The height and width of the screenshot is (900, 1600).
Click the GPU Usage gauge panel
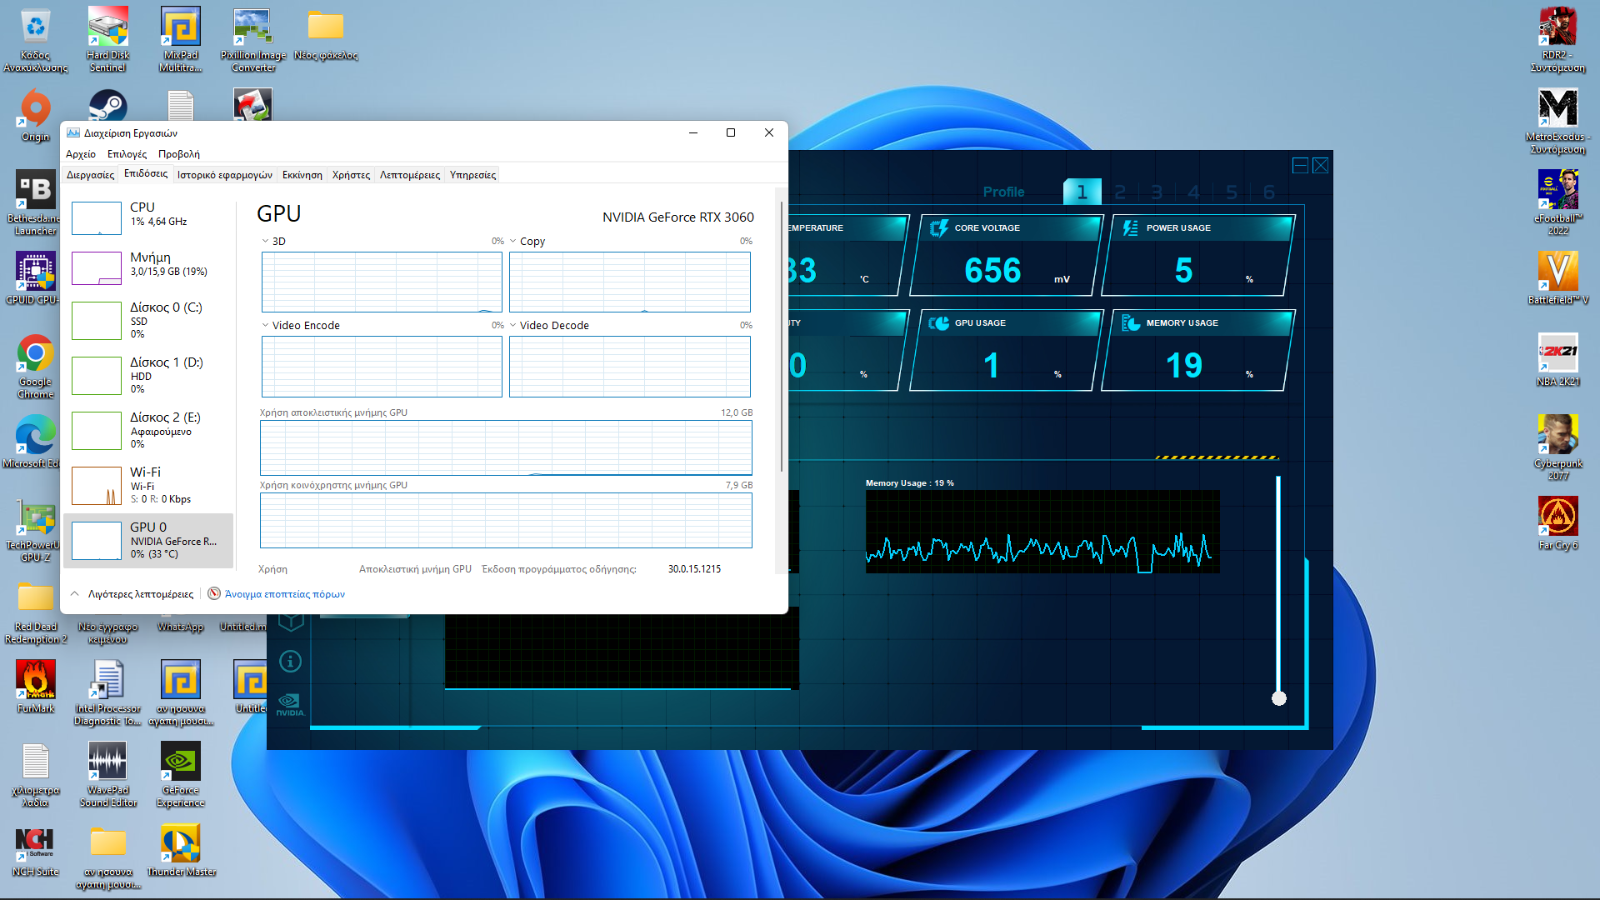coord(1008,350)
